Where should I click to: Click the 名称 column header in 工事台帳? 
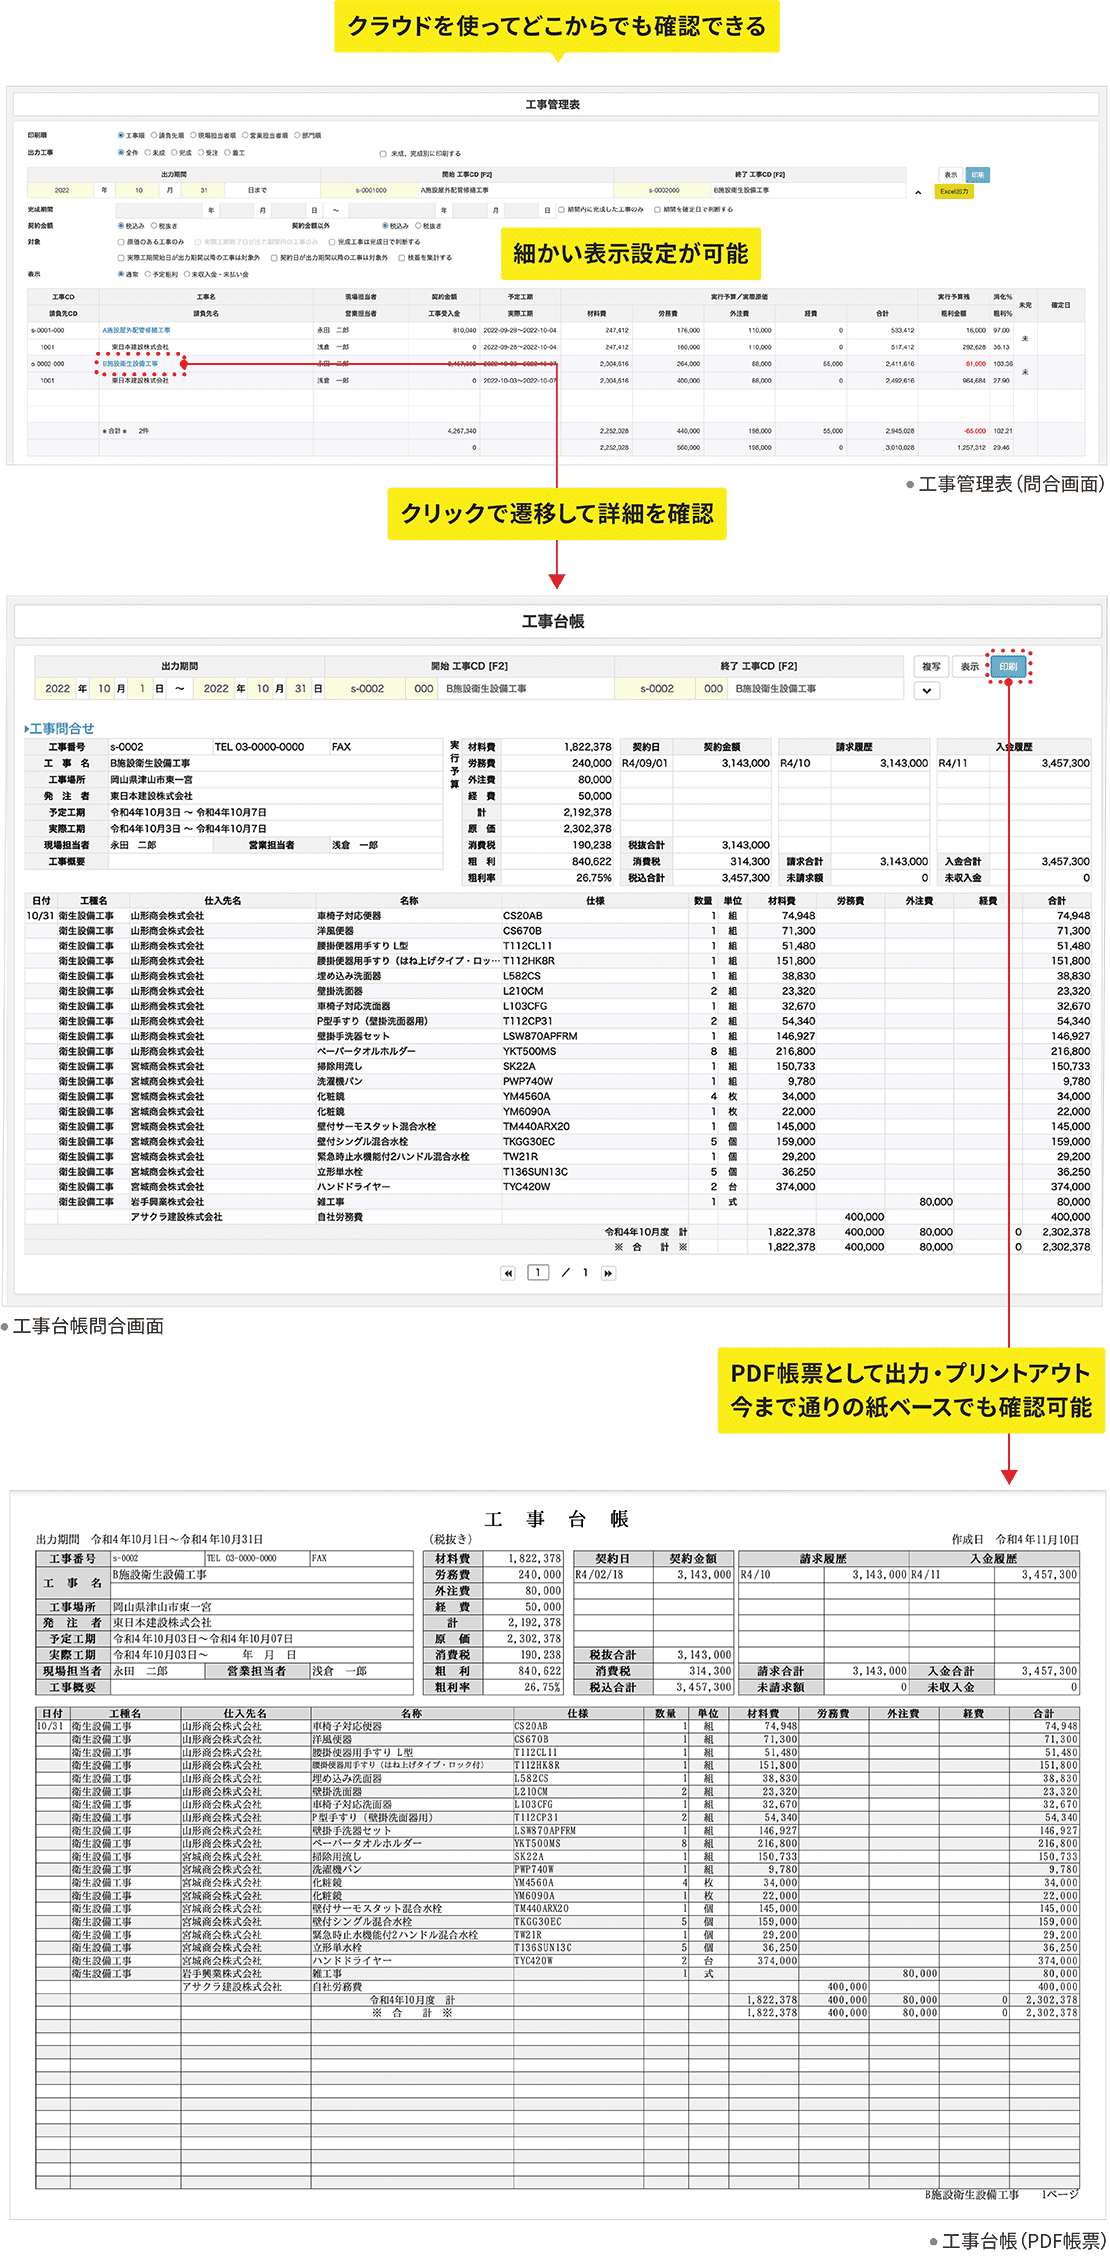[408, 901]
